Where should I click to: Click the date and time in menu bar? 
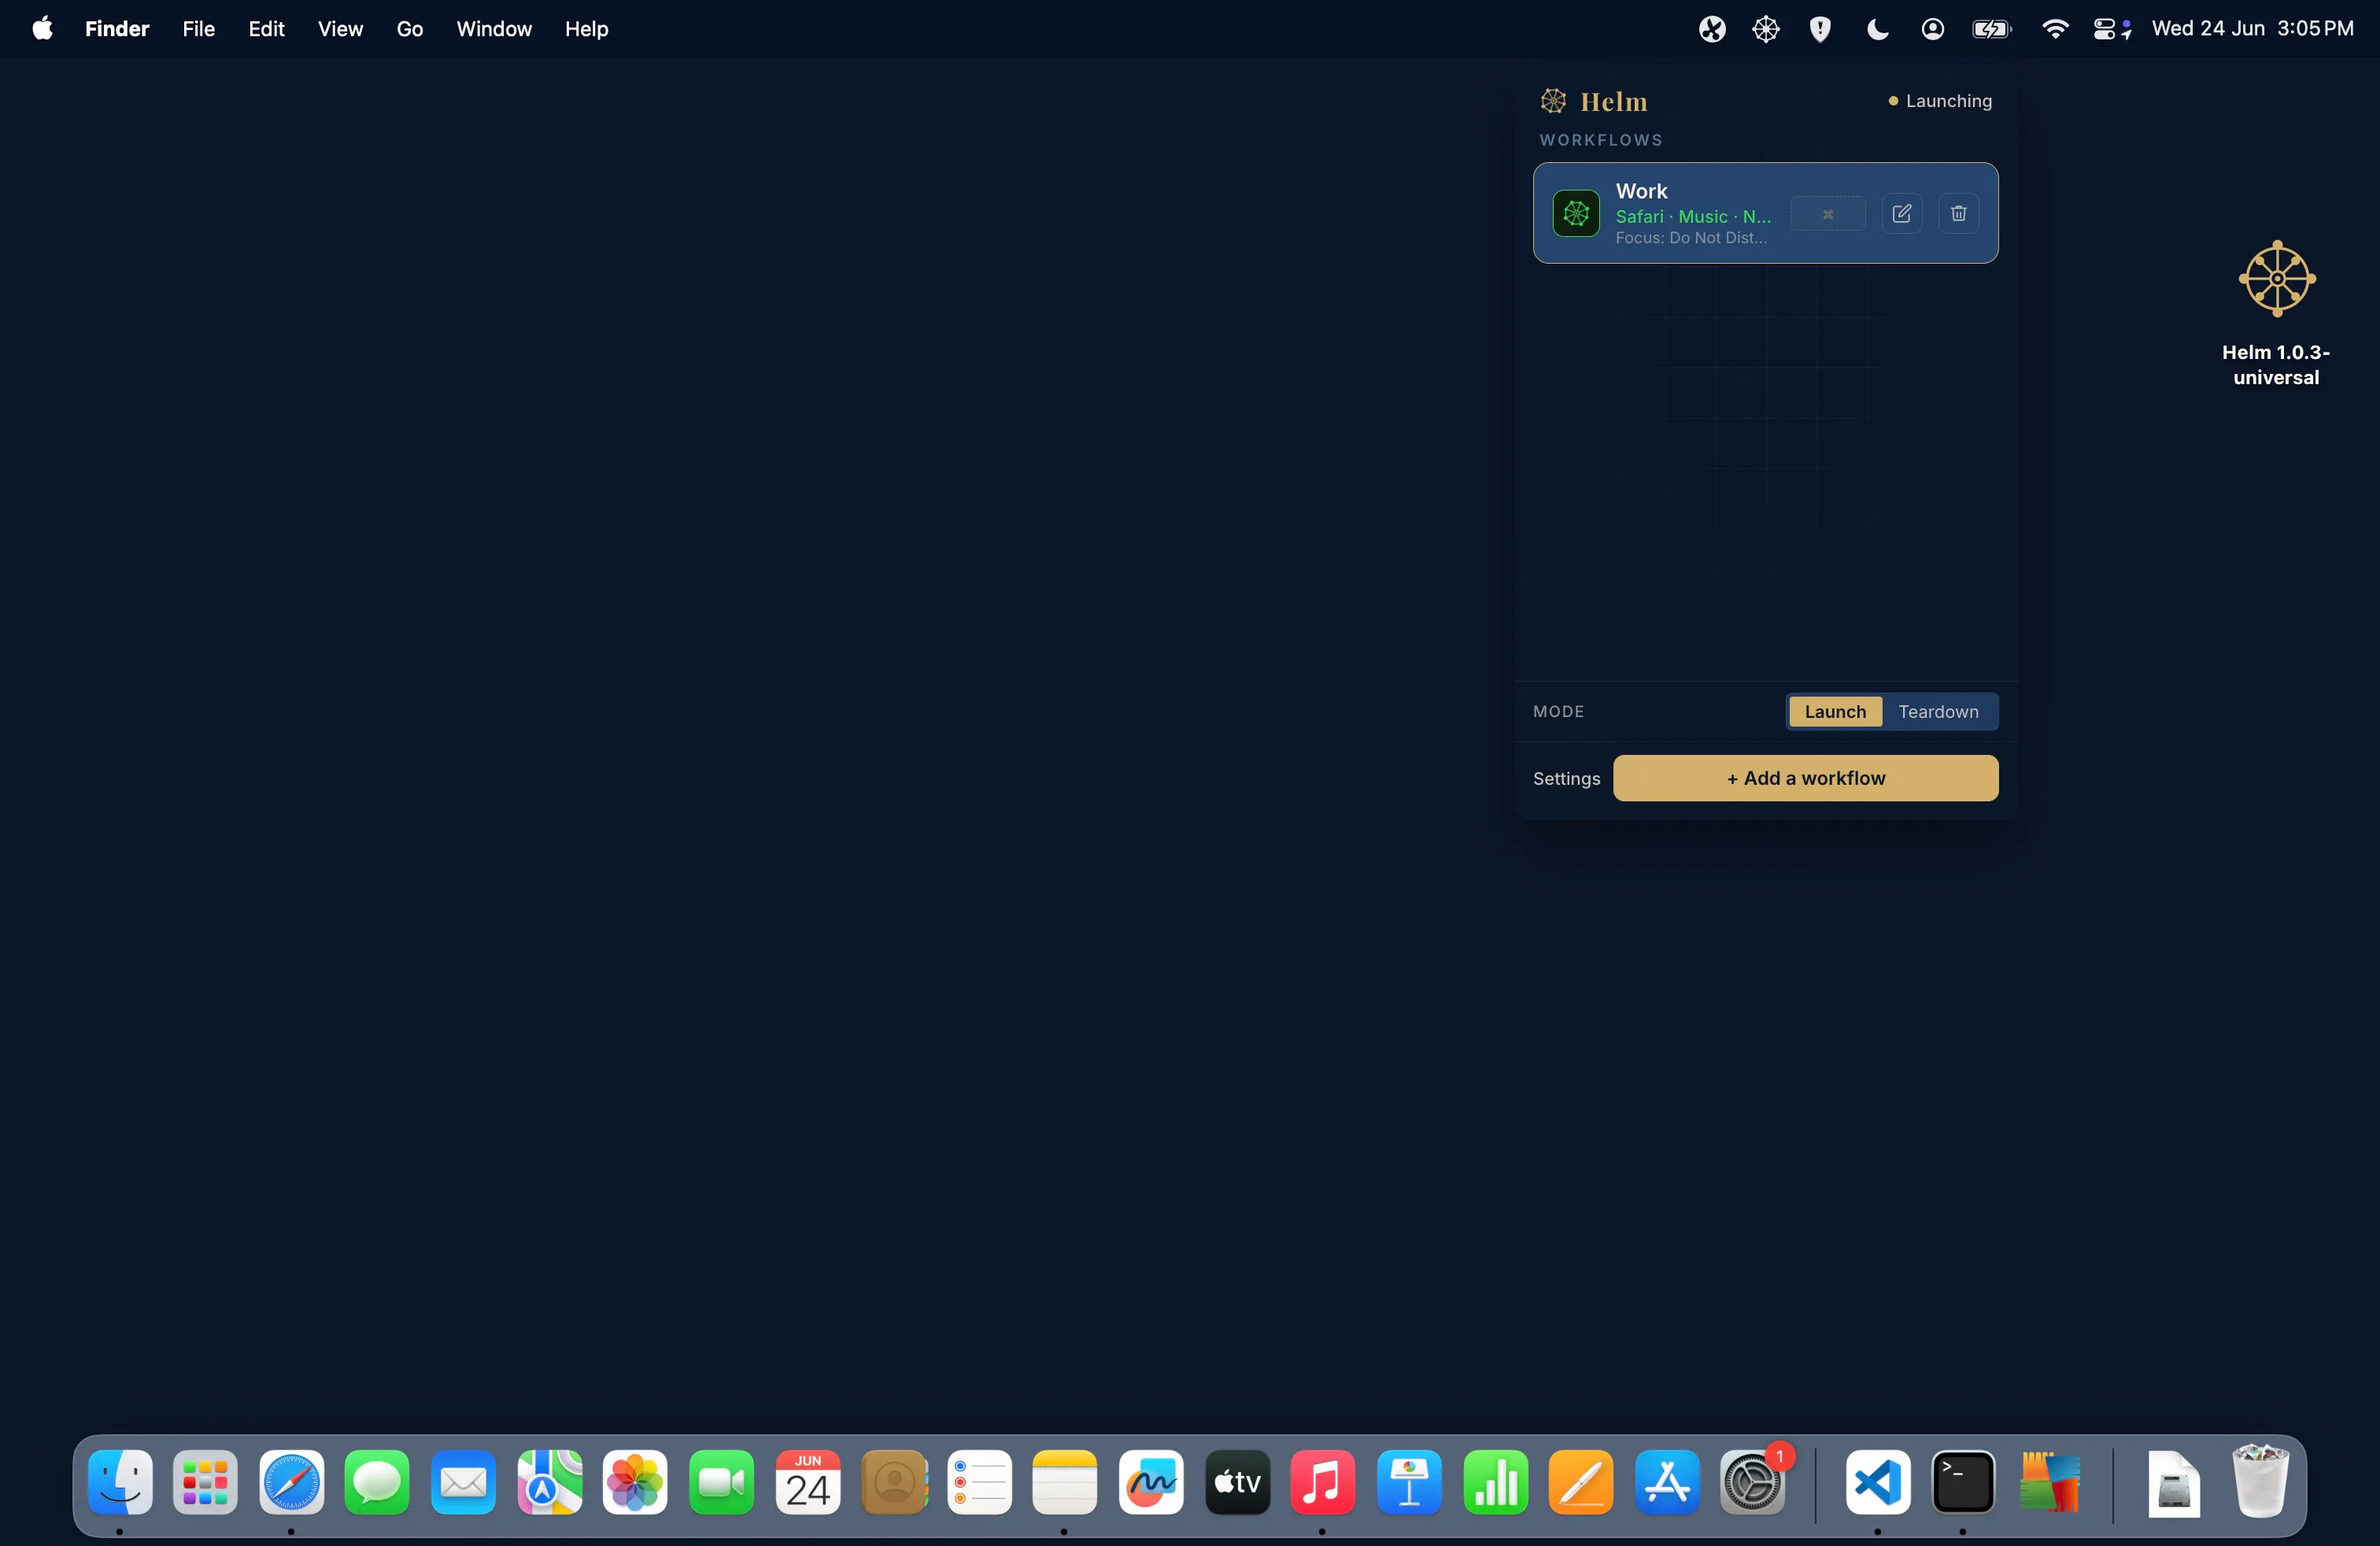pos(2252,29)
